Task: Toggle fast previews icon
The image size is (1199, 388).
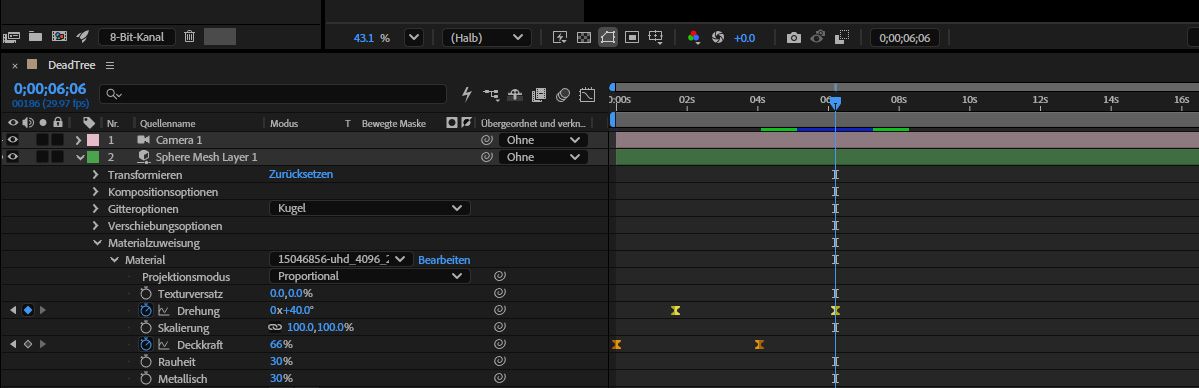Action: point(560,37)
